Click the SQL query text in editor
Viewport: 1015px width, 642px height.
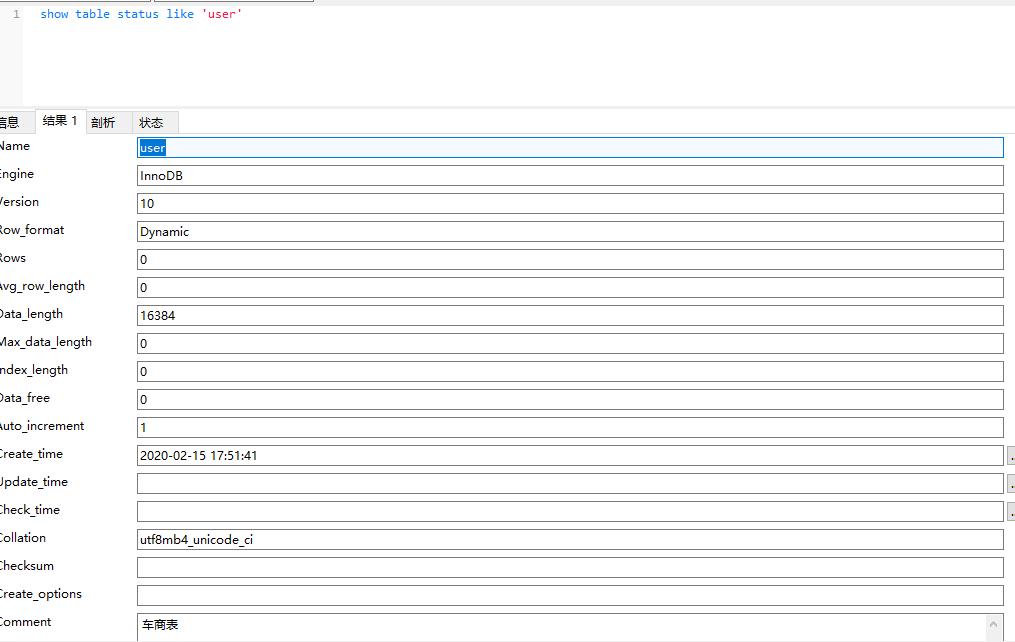[141, 14]
